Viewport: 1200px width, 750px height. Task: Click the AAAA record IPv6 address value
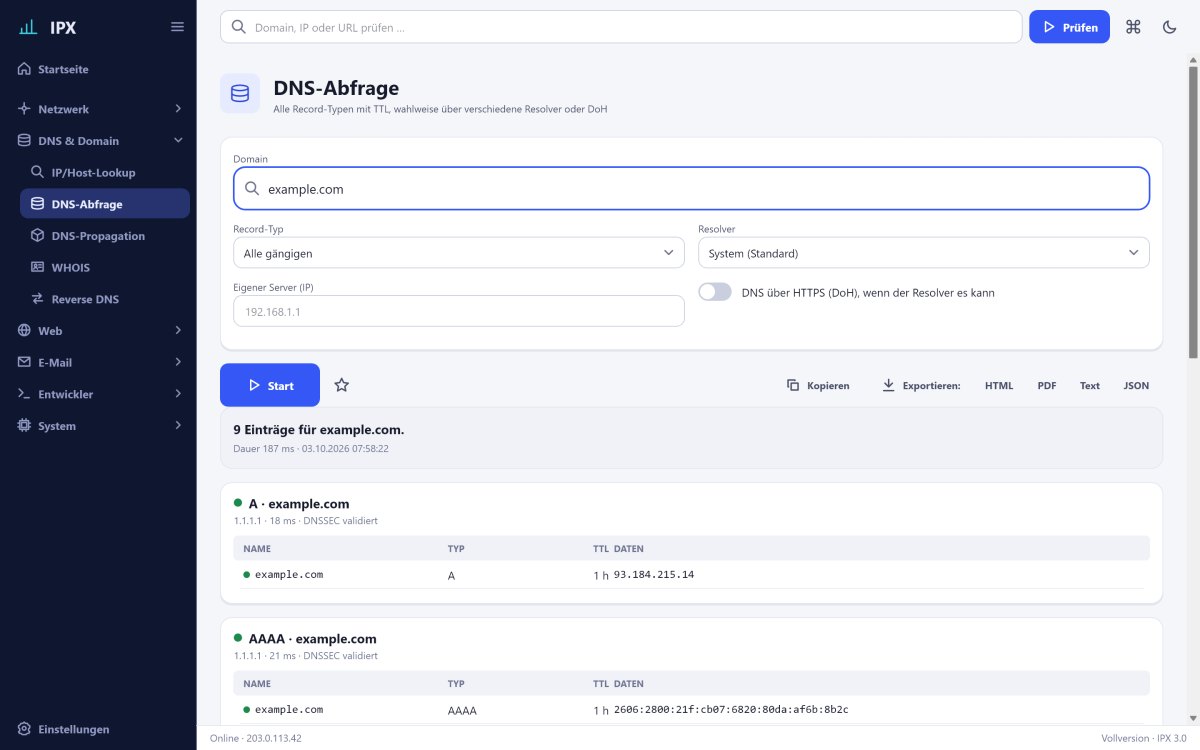point(731,709)
